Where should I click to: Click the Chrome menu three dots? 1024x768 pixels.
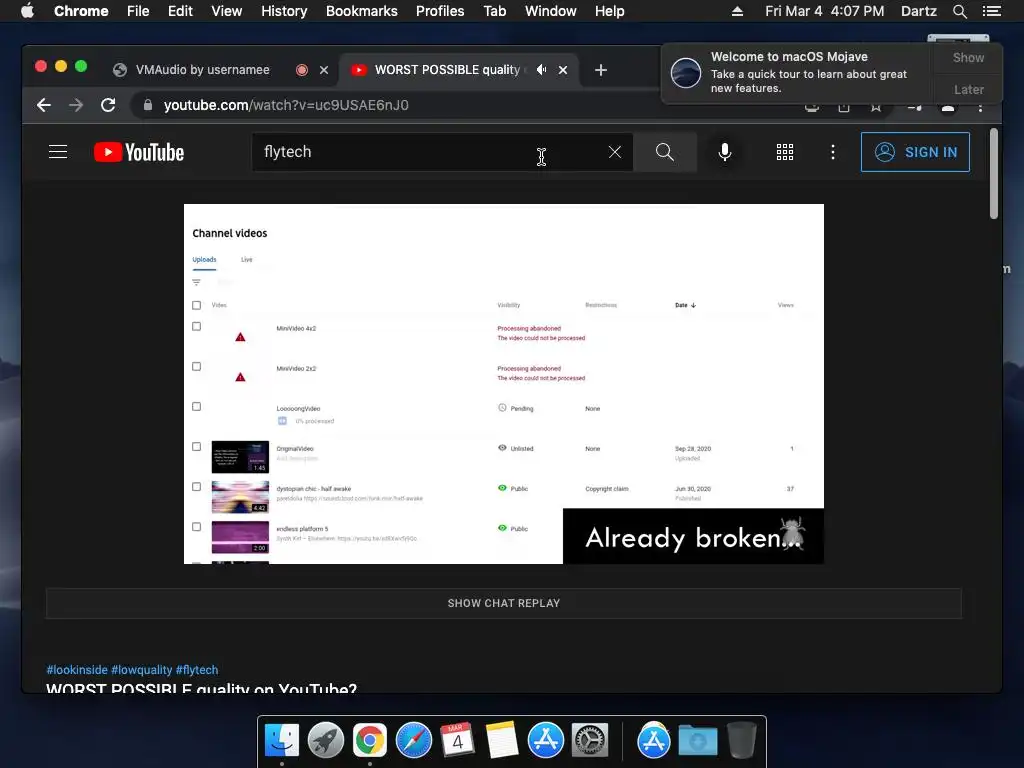(980, 108)
